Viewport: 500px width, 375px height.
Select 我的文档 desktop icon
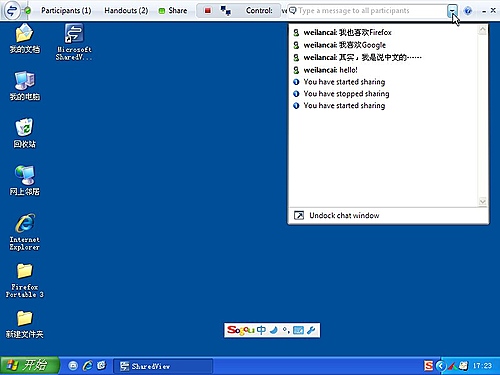point(24,39)
